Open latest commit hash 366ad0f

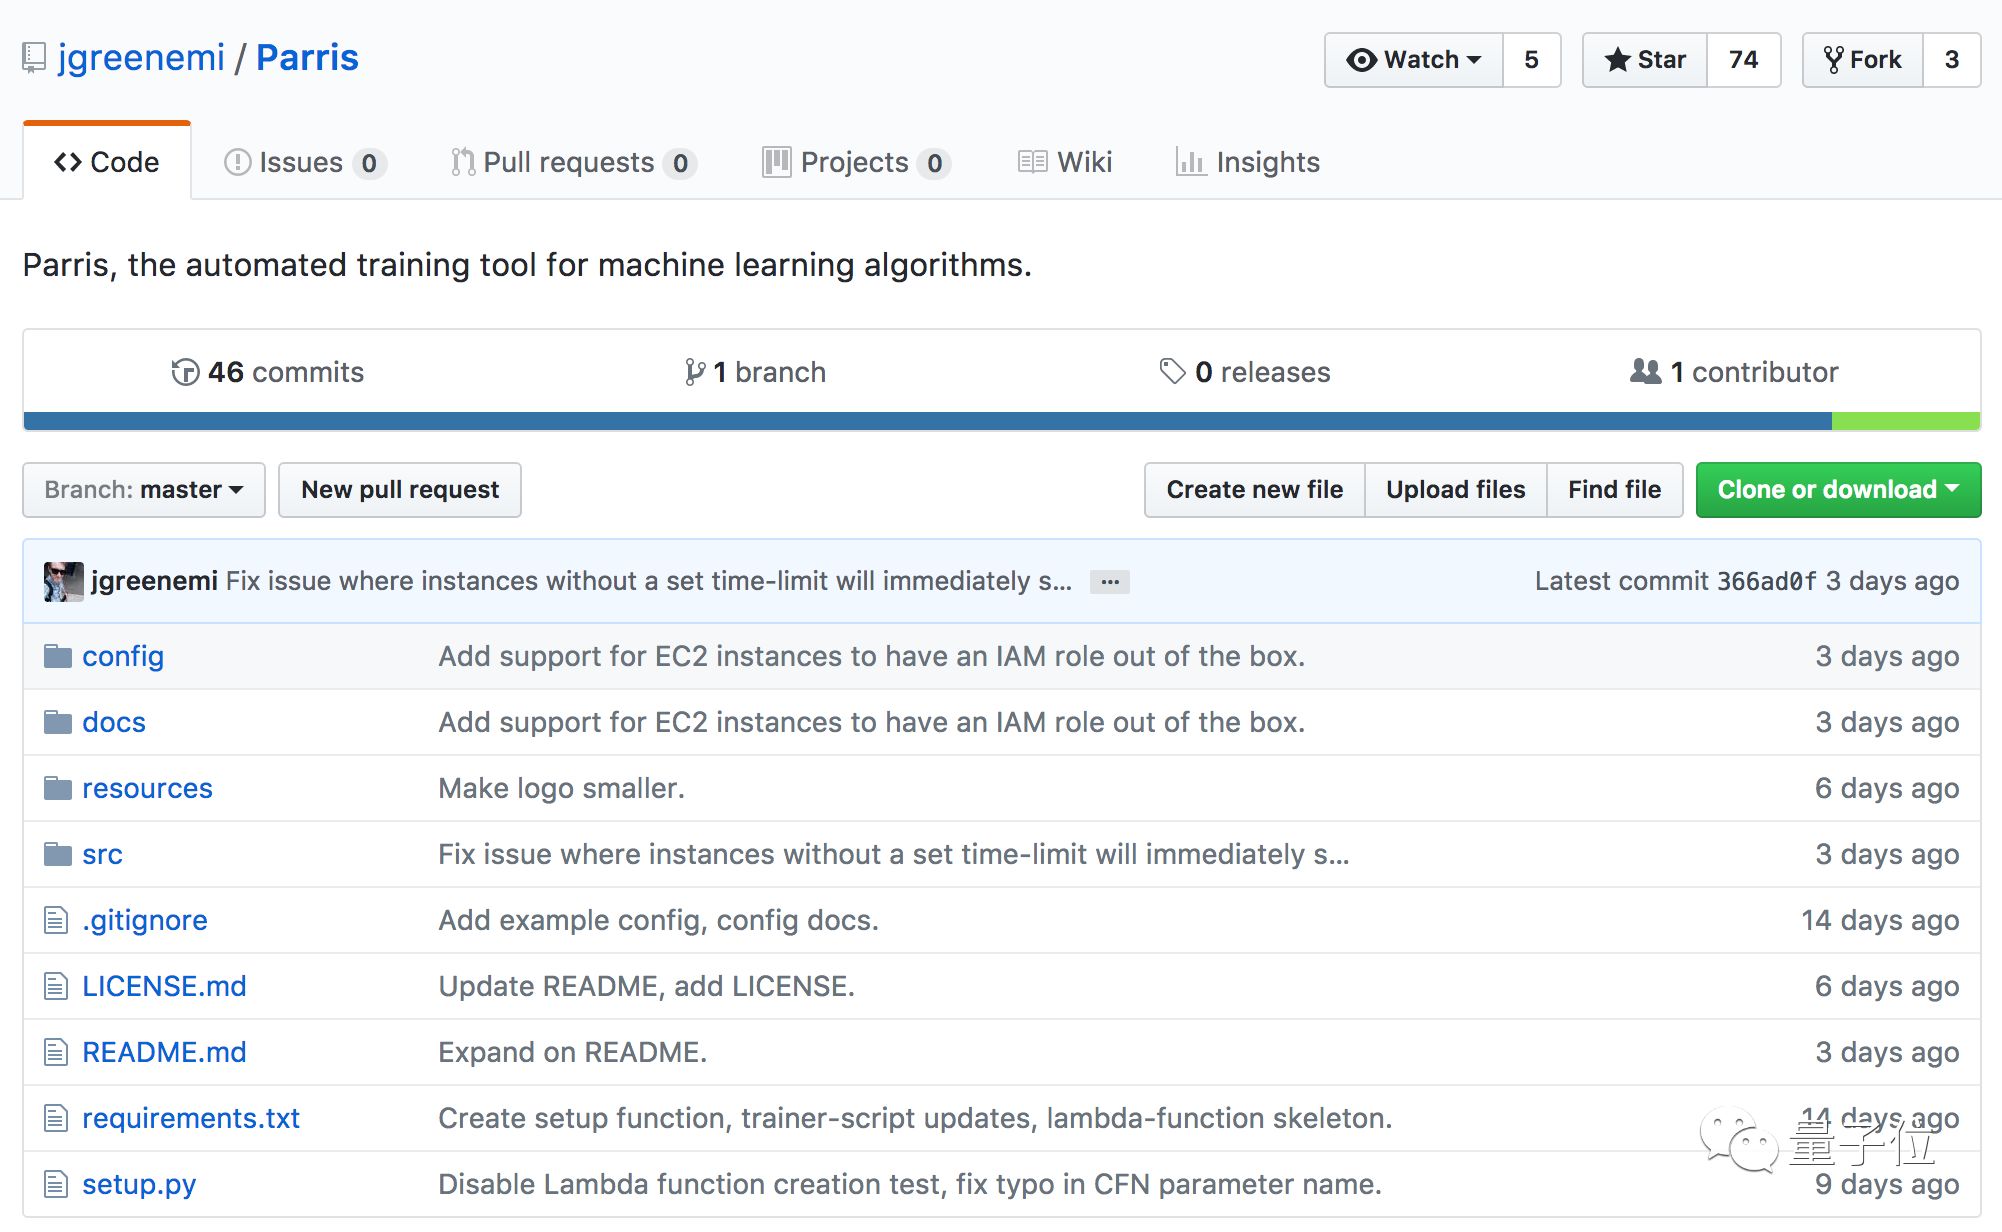[x=1766, y=581]
